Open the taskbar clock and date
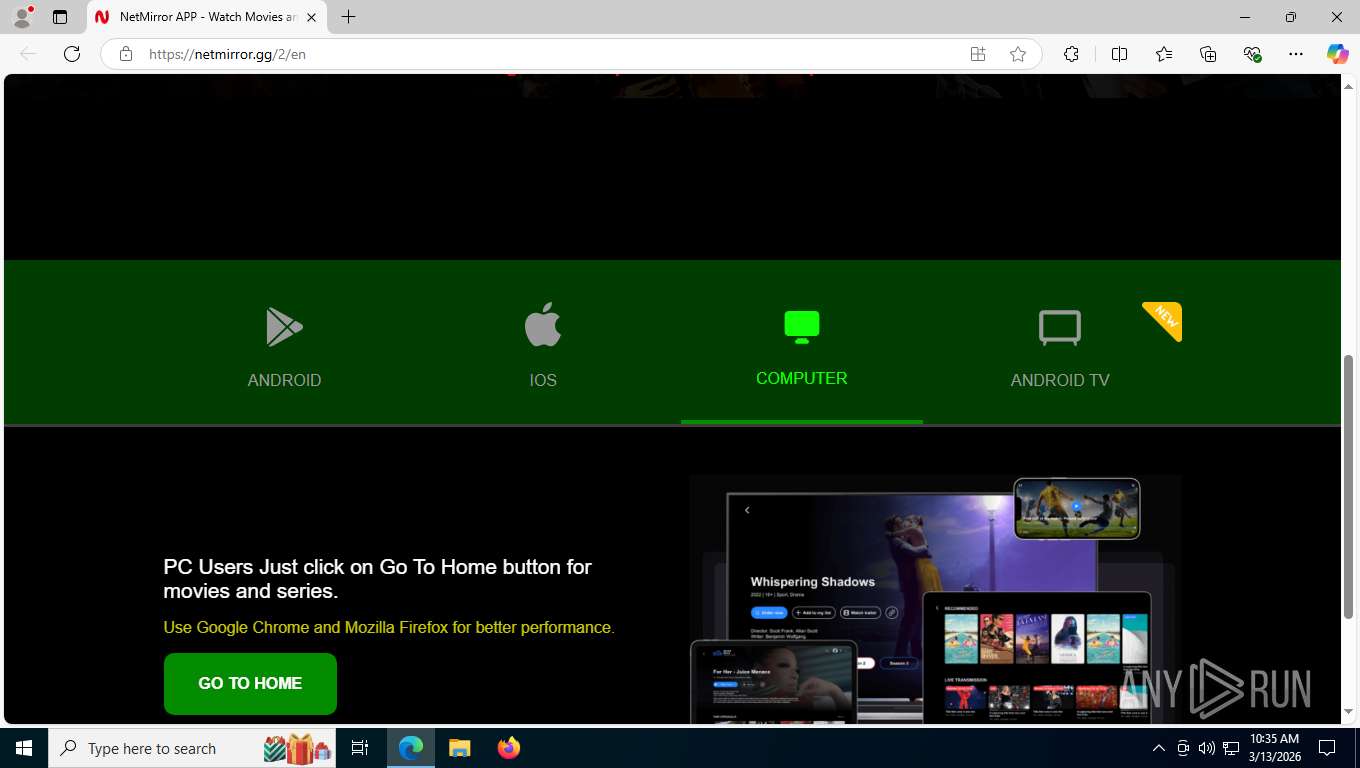The height and width of the screenshot is (768, 1360). 1274,748
